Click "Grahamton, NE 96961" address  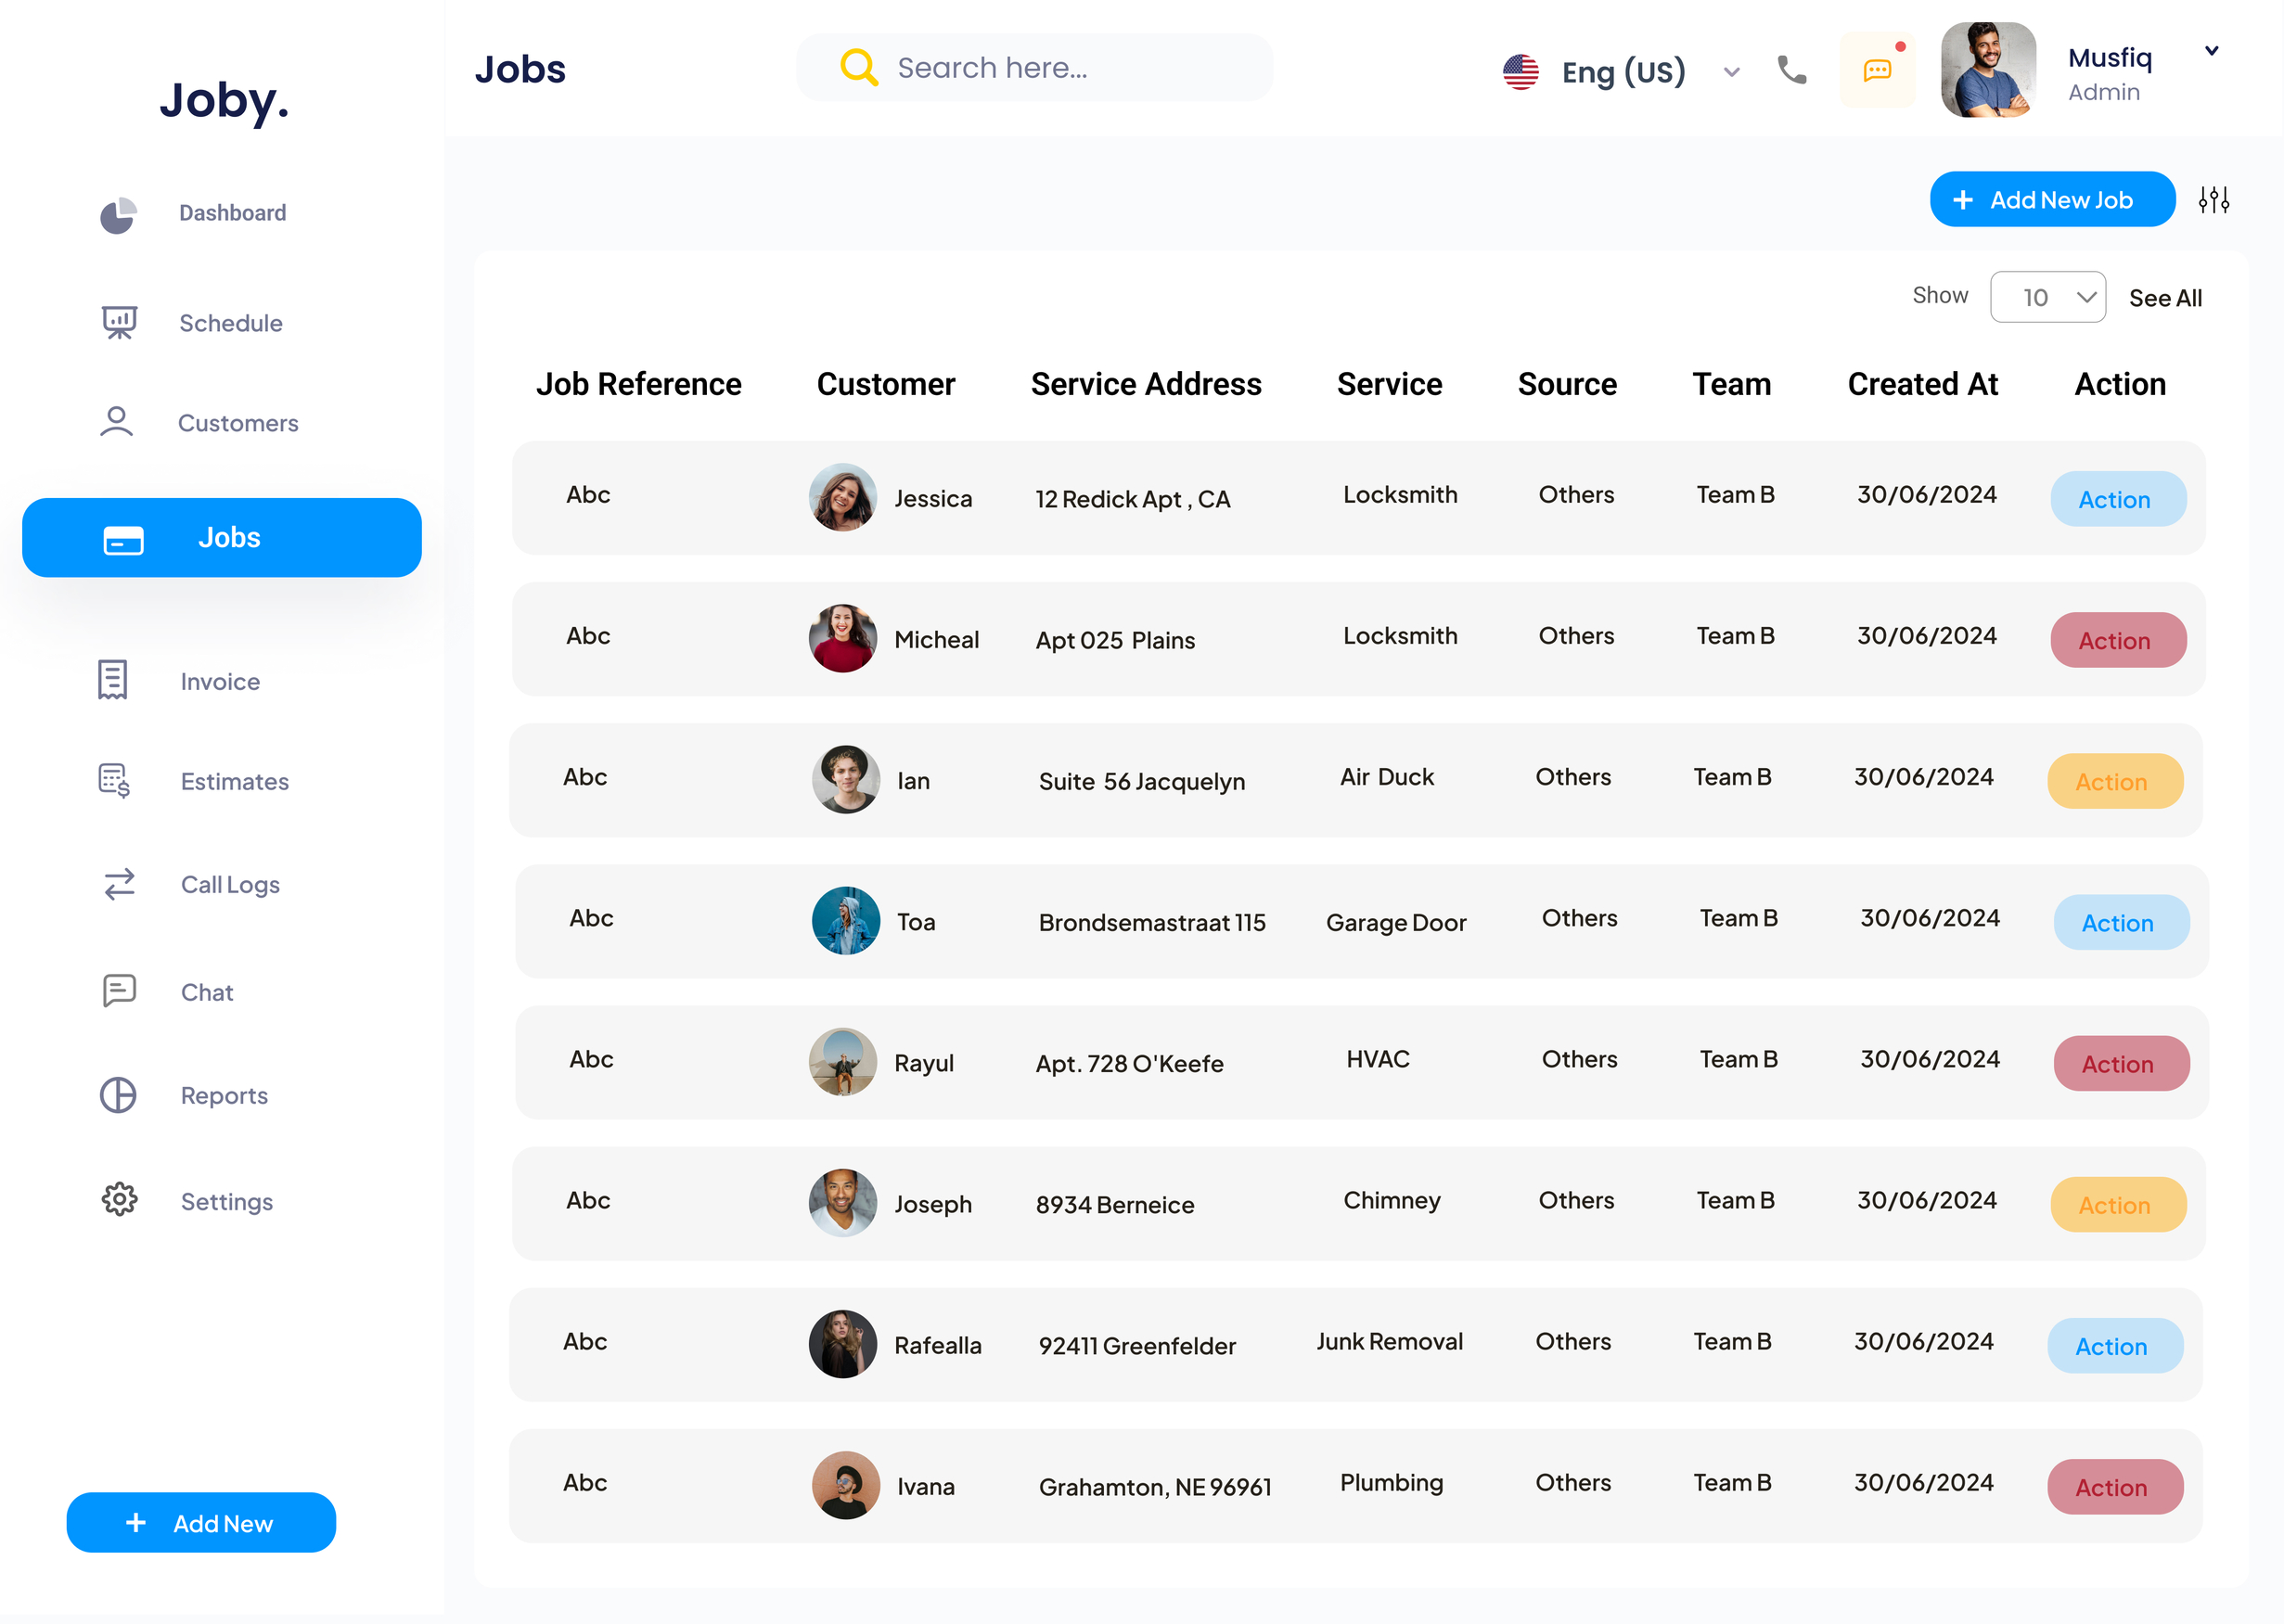point(1154,1487)
